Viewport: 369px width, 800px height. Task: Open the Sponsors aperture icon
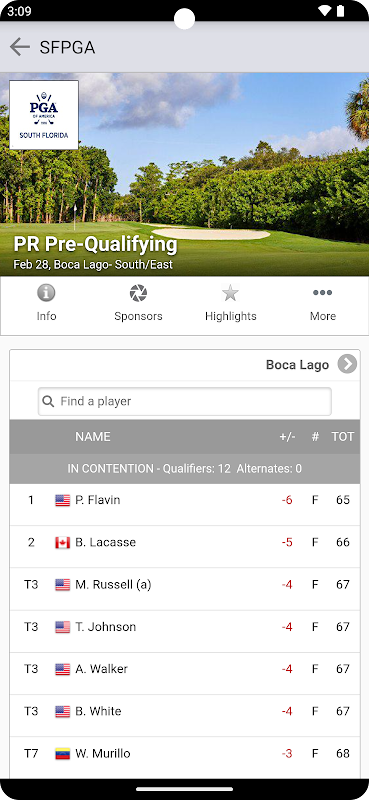[x=138, y=293]
